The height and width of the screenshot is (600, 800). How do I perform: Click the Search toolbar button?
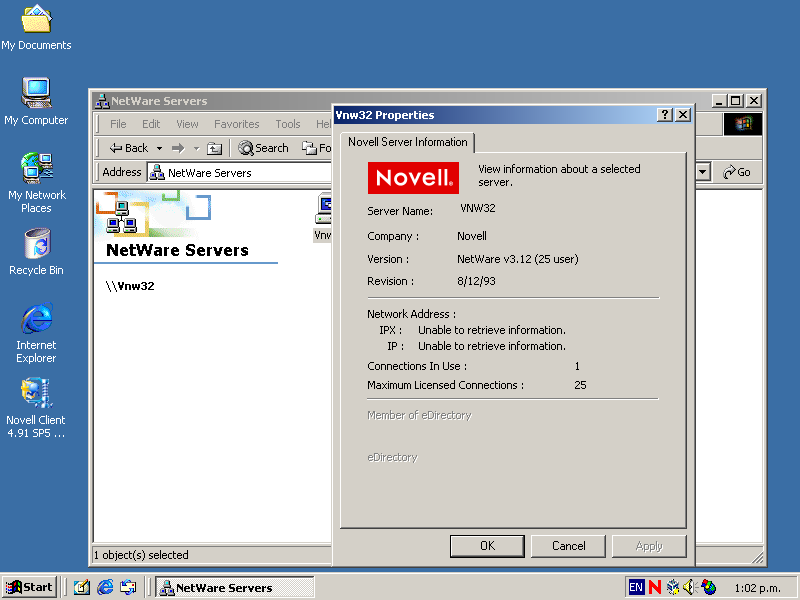click(263, 148)
